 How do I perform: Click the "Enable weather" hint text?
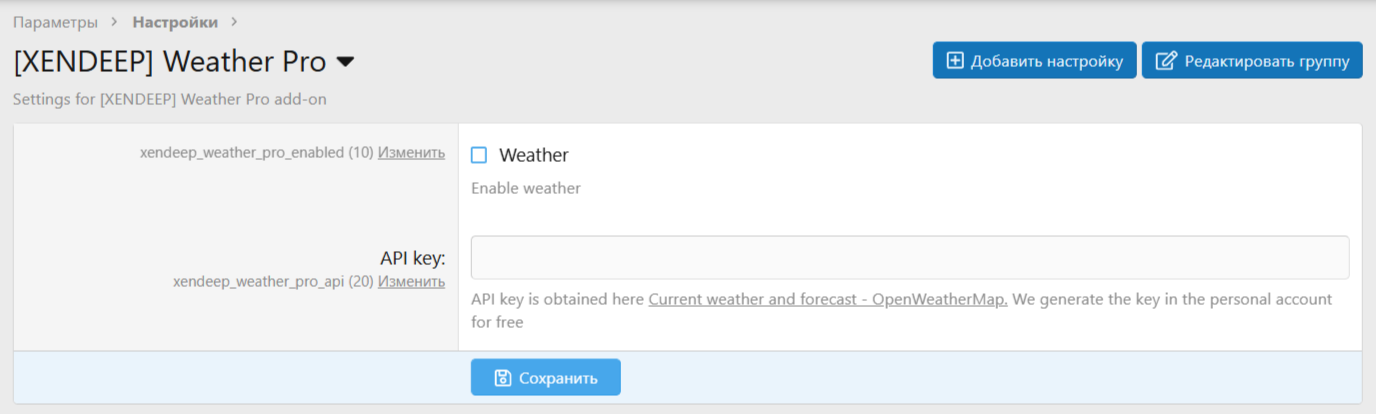tap(525, 188)
